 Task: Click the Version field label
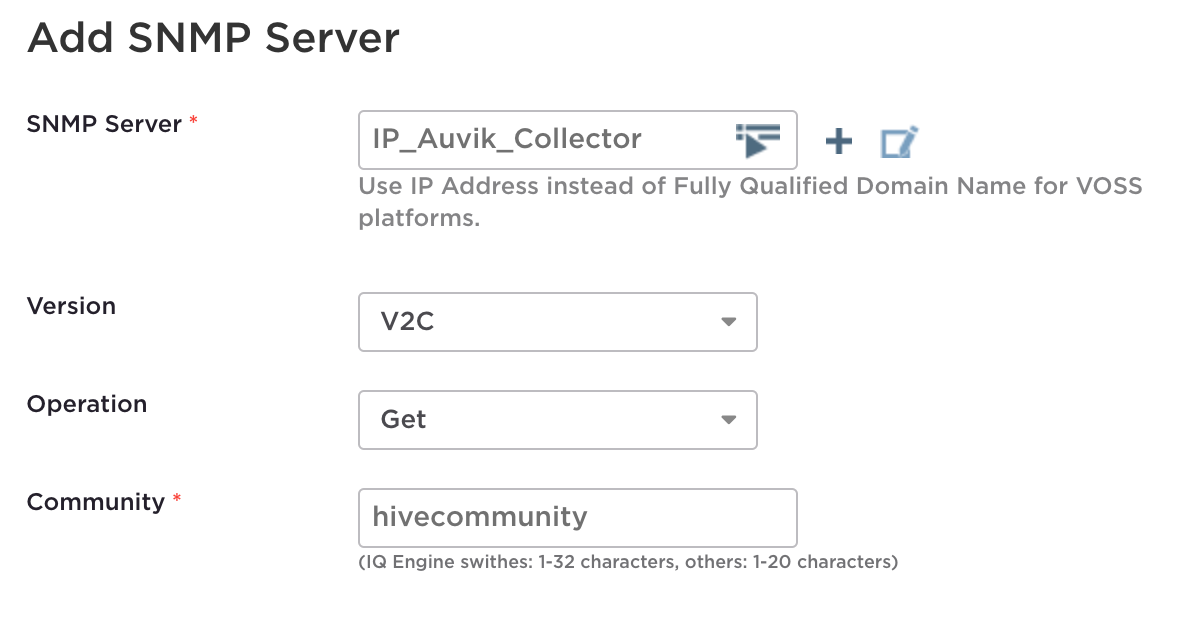pos(71,306)
